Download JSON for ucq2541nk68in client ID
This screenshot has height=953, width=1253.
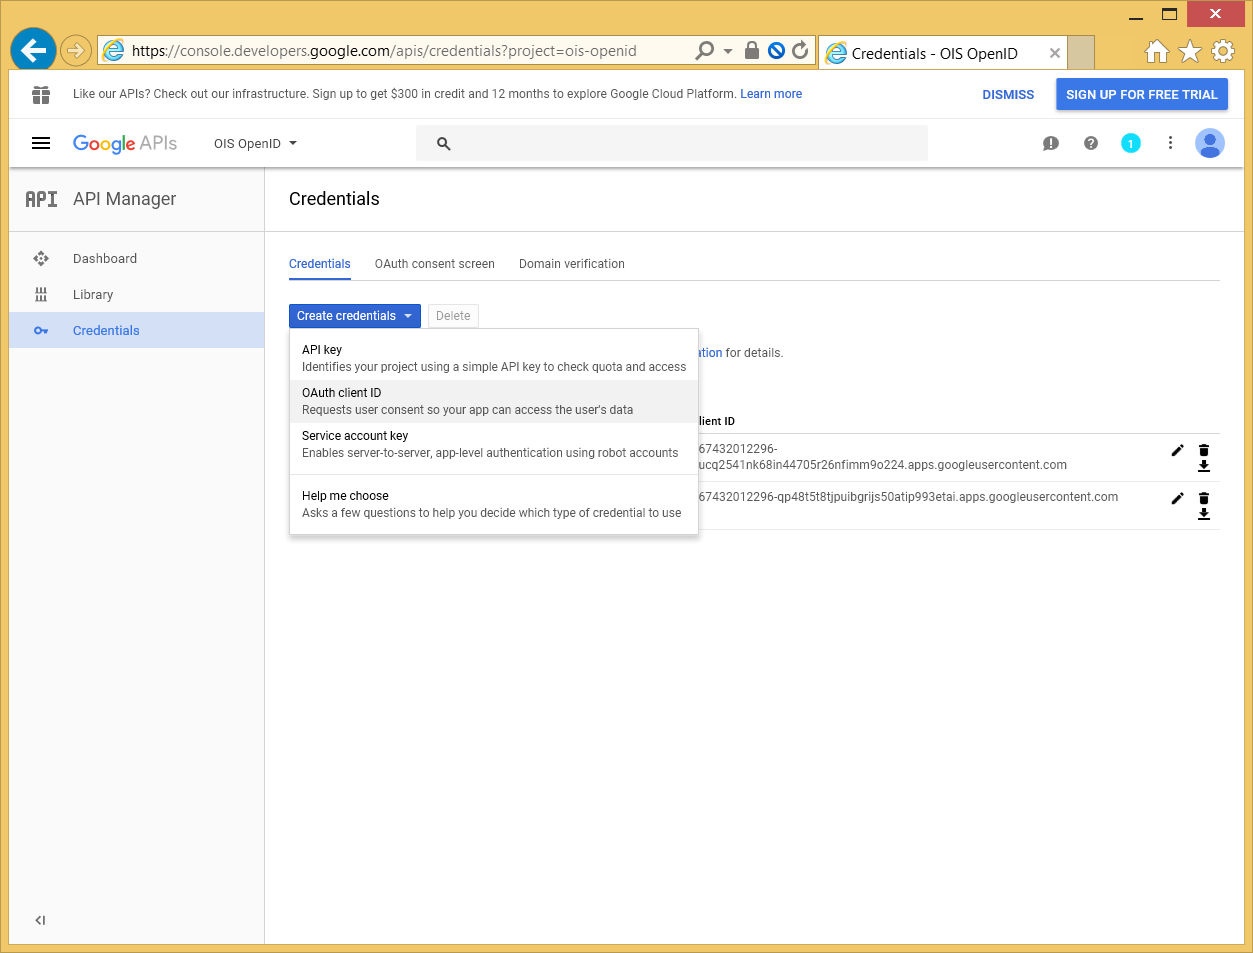coord(1204,466)
